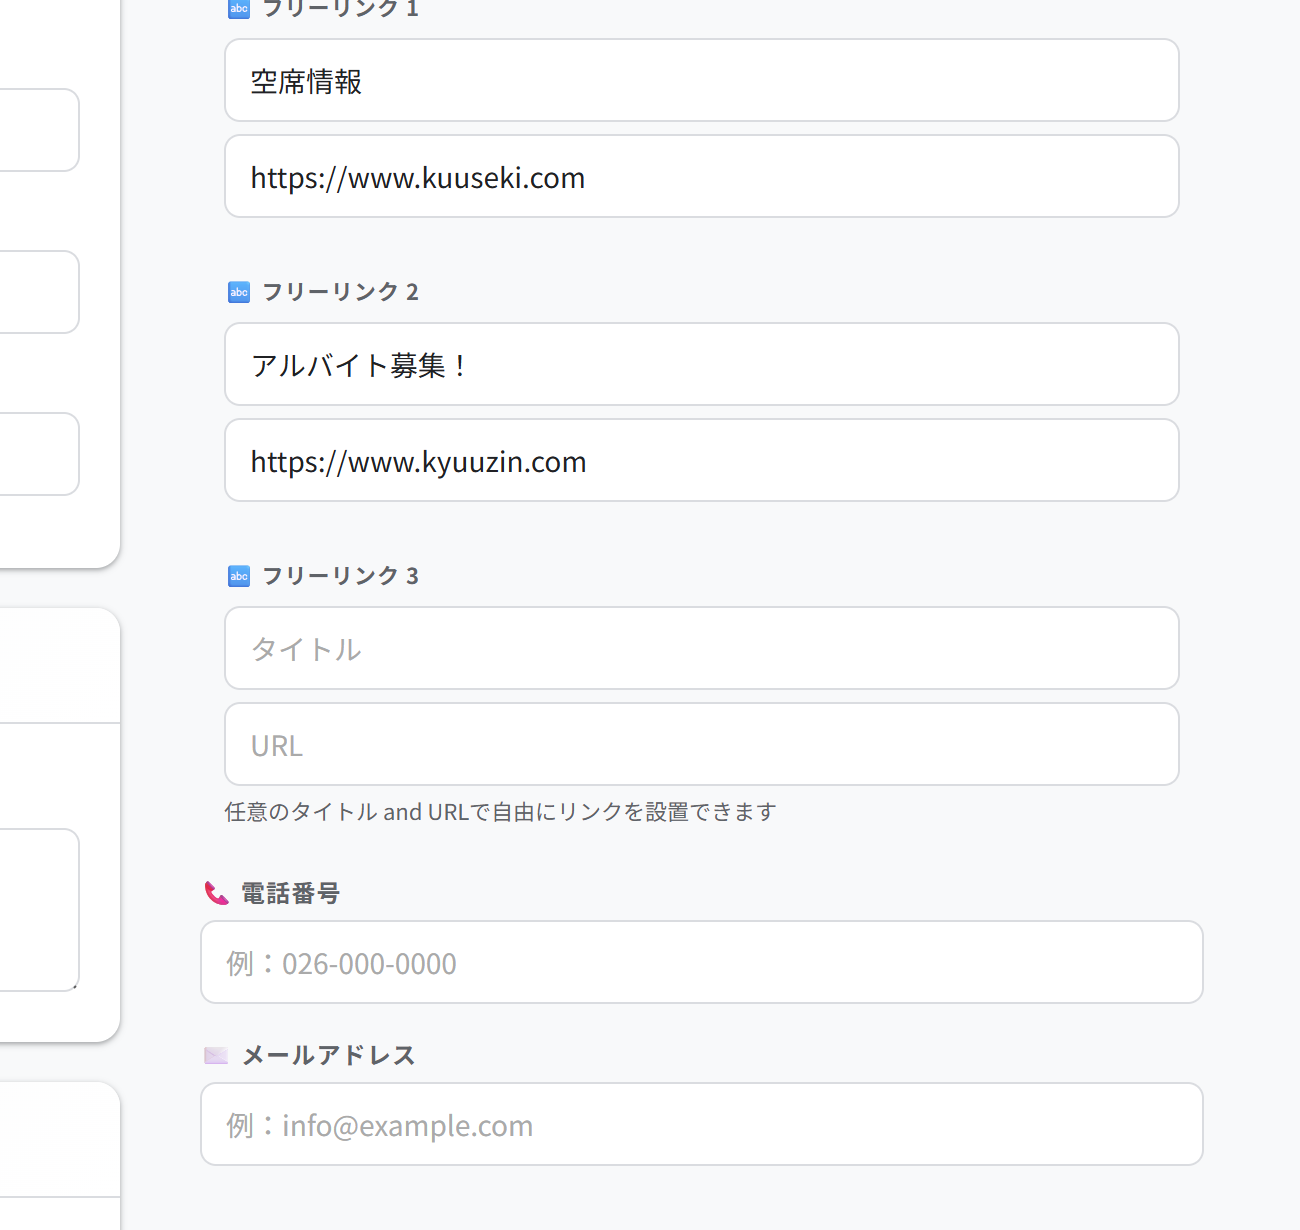The width and height of the screenshot is (1300, 1230).
Task: Click the abc icon beside フリーリンク 3
Action: (239, 576)
